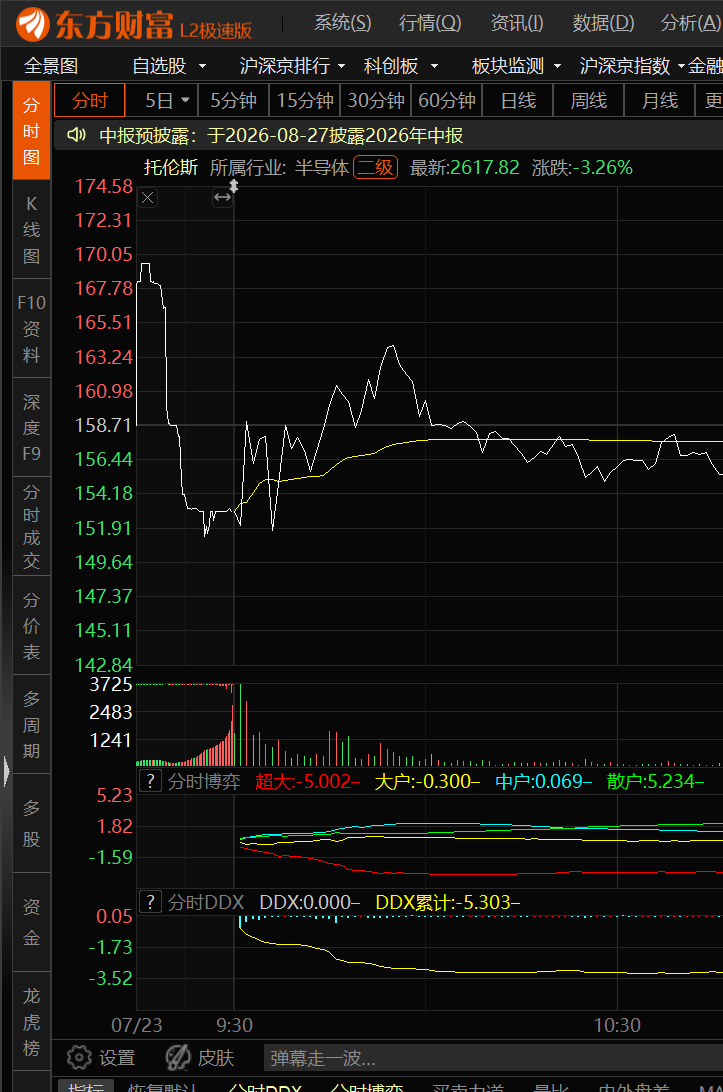The height and width of the screenshot is (1092, 723).
Task: Click the 最新:2617.82 value
Action: pyautogui.click(x=465, y=168)
